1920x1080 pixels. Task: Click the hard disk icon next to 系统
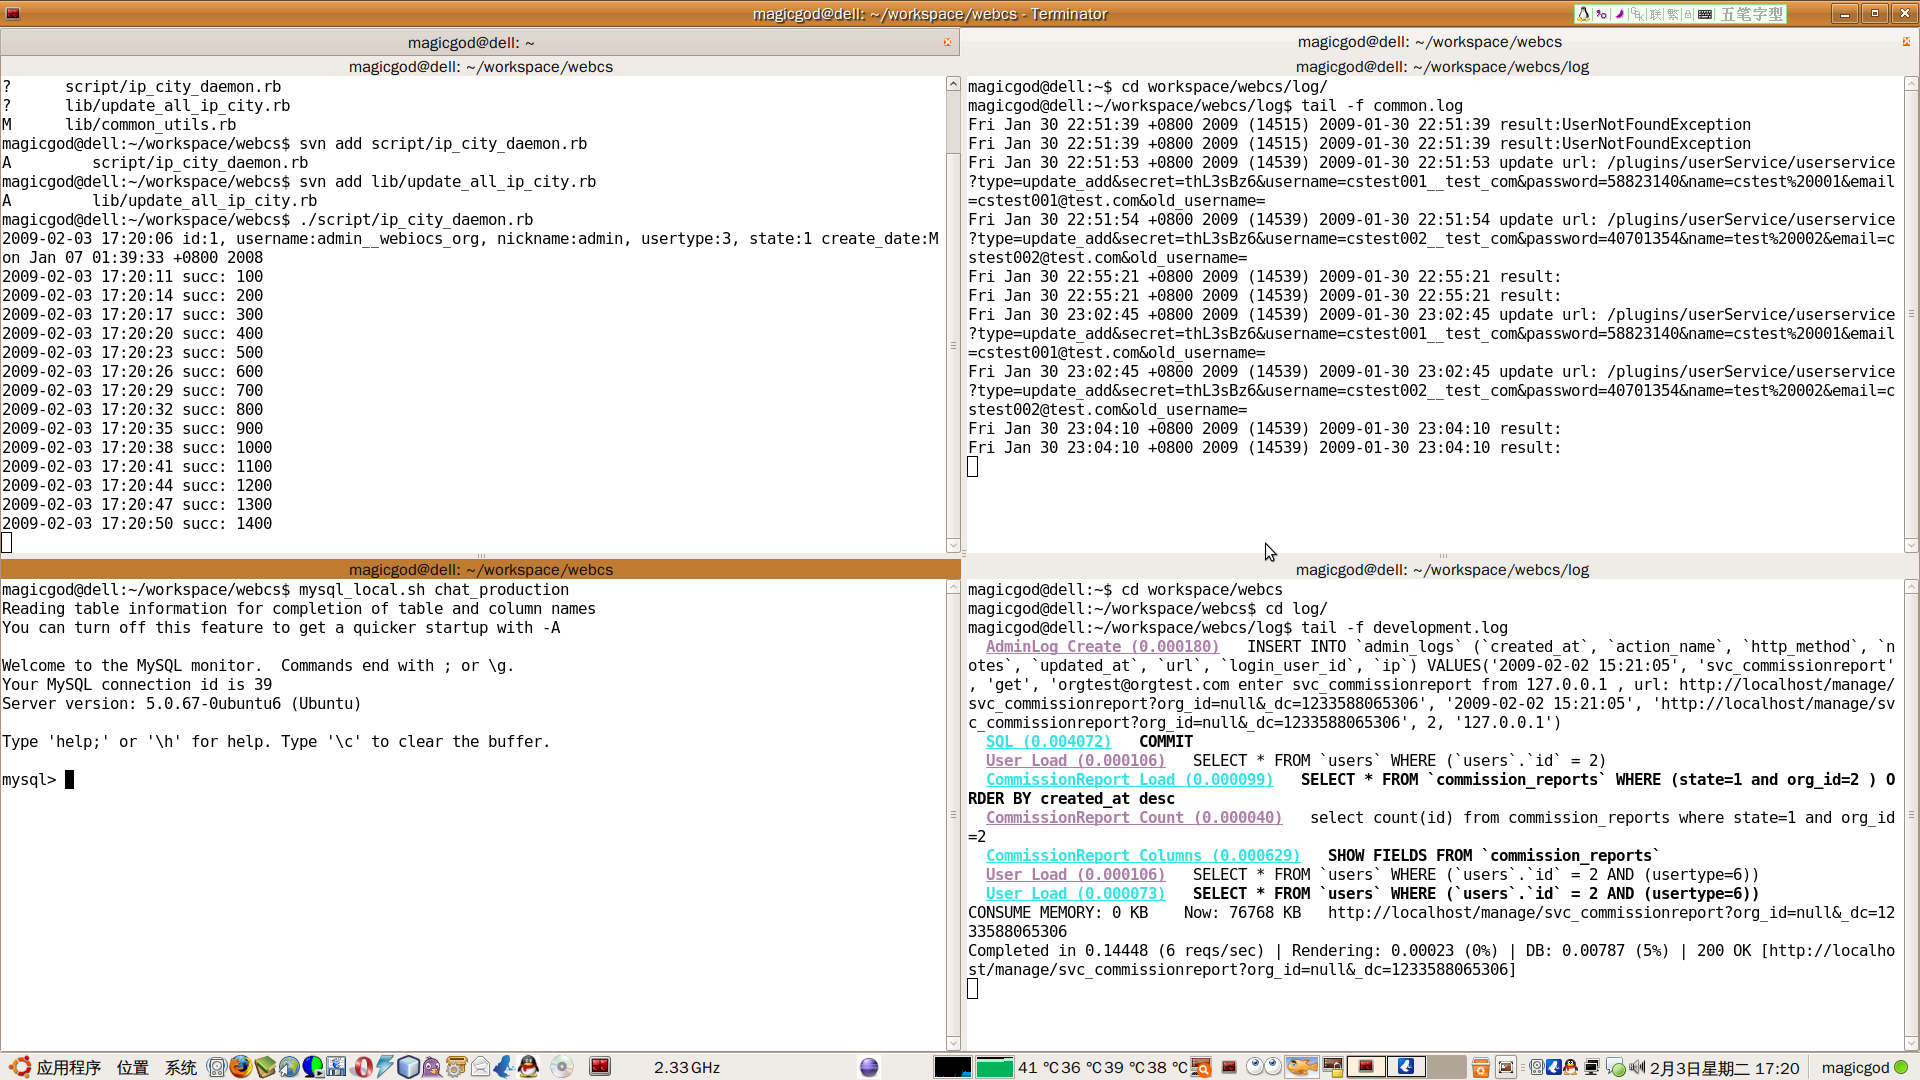point(216,1067)
